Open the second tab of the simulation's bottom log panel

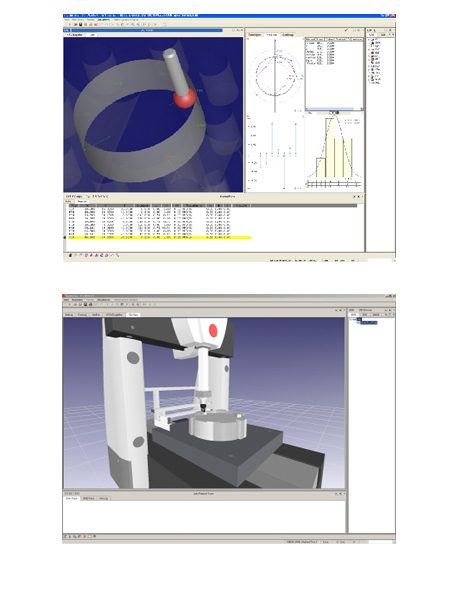(x=88, y=498)
